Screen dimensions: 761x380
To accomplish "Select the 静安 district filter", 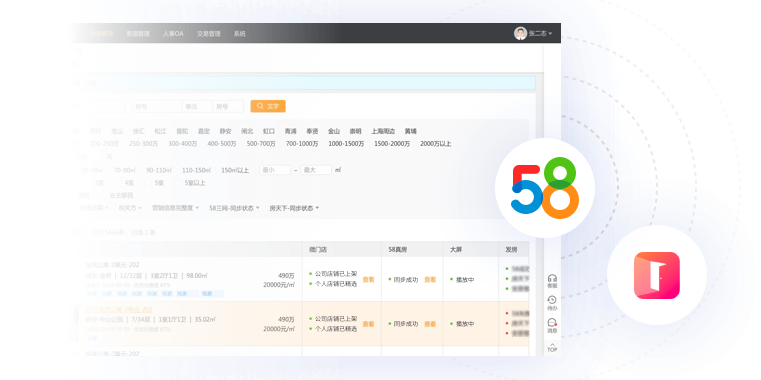I will point(226,131).
